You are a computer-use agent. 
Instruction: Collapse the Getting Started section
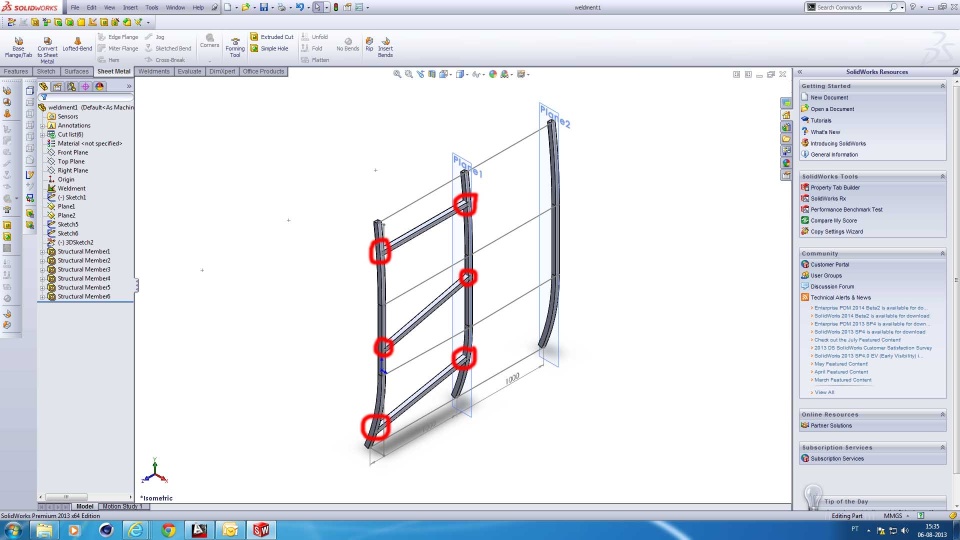942,86
